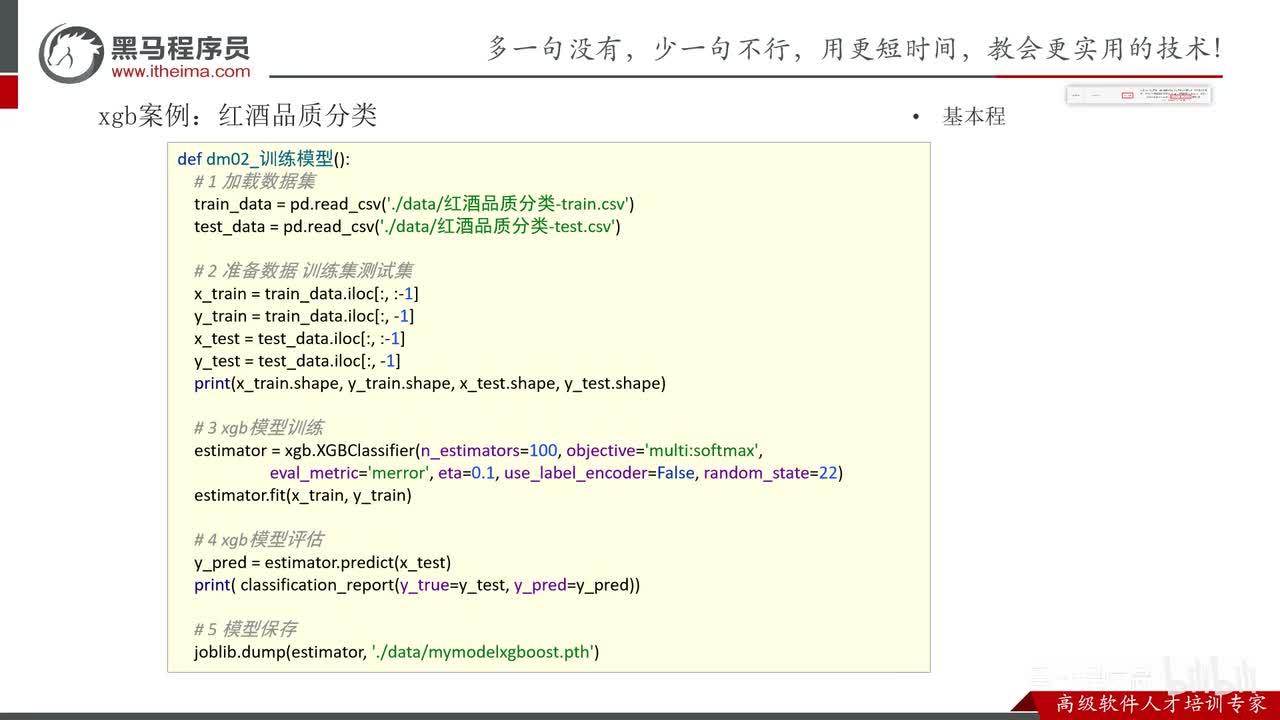Select the train_data = pd.read_csv line
Viewport: 1280px width, 720px height.
[x=414, y=204]
